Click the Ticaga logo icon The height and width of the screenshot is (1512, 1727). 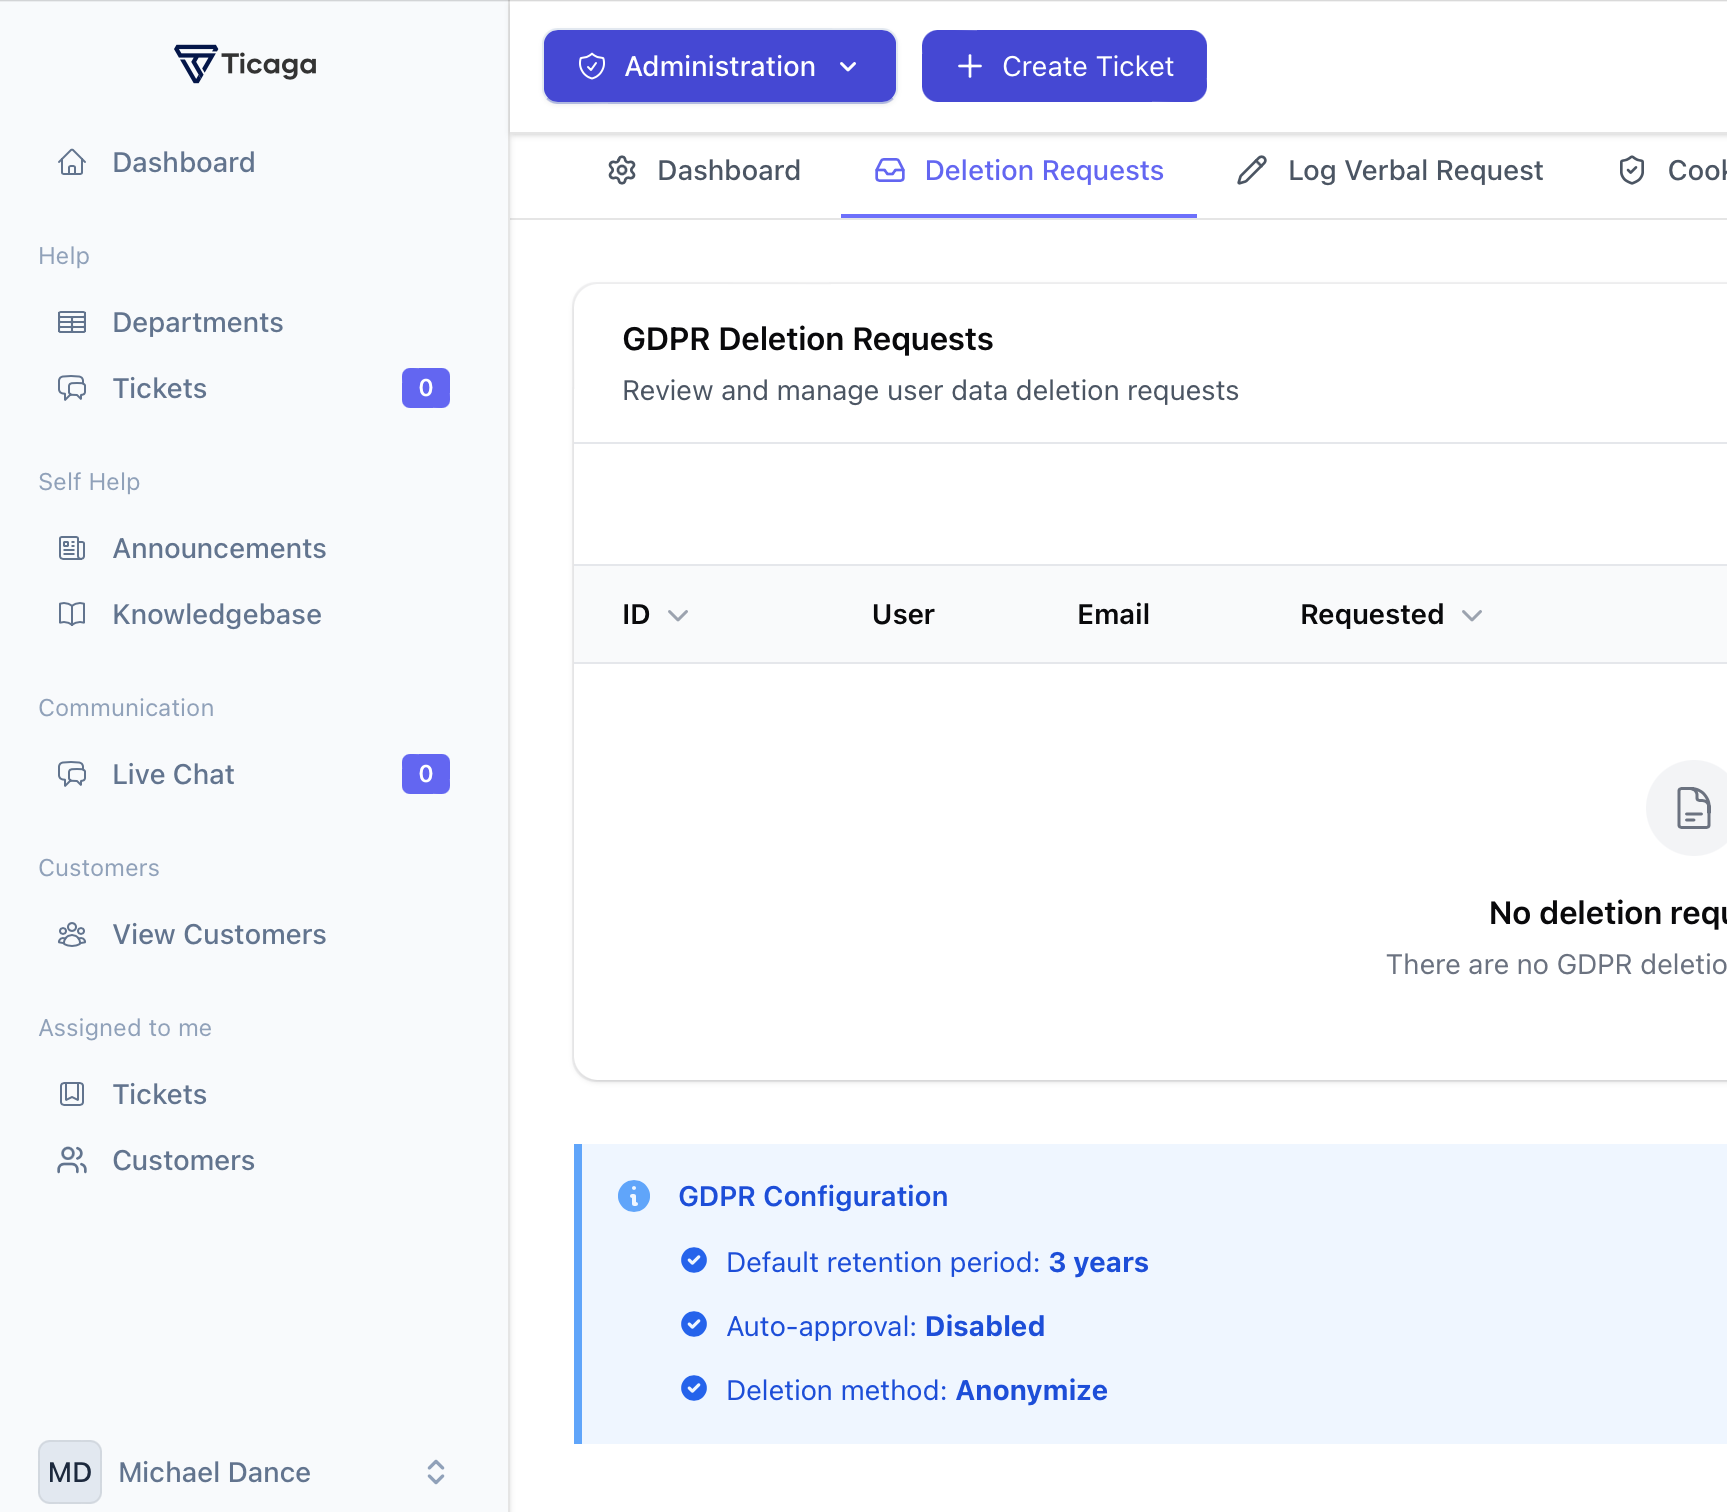coord(196,63)
